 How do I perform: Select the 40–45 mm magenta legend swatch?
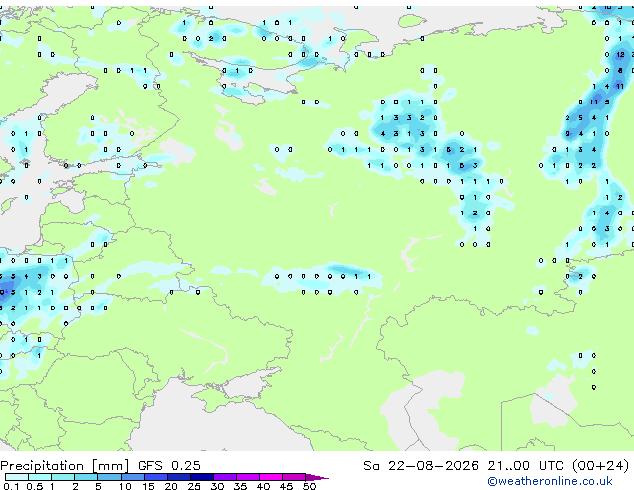tap(271, 477)
